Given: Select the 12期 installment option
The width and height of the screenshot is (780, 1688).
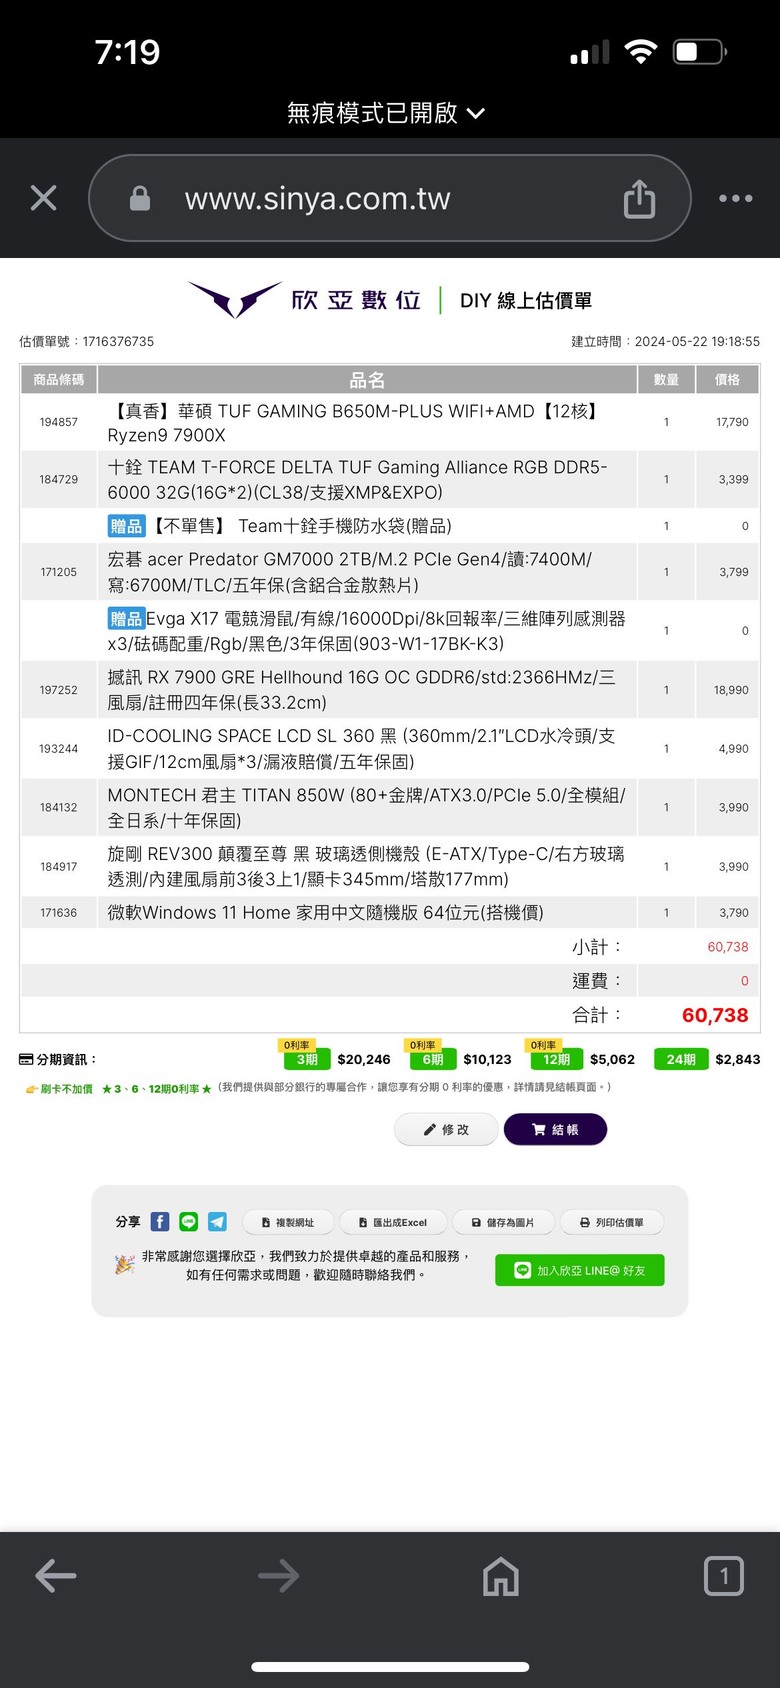Looking at the screenshot, I should click(x=556, y=1059).
